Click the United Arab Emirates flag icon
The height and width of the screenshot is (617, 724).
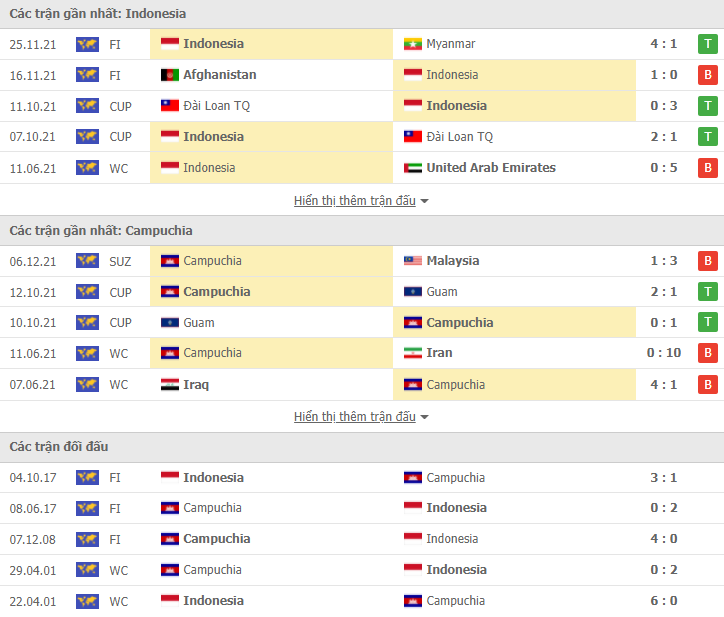tap(412, 168)
